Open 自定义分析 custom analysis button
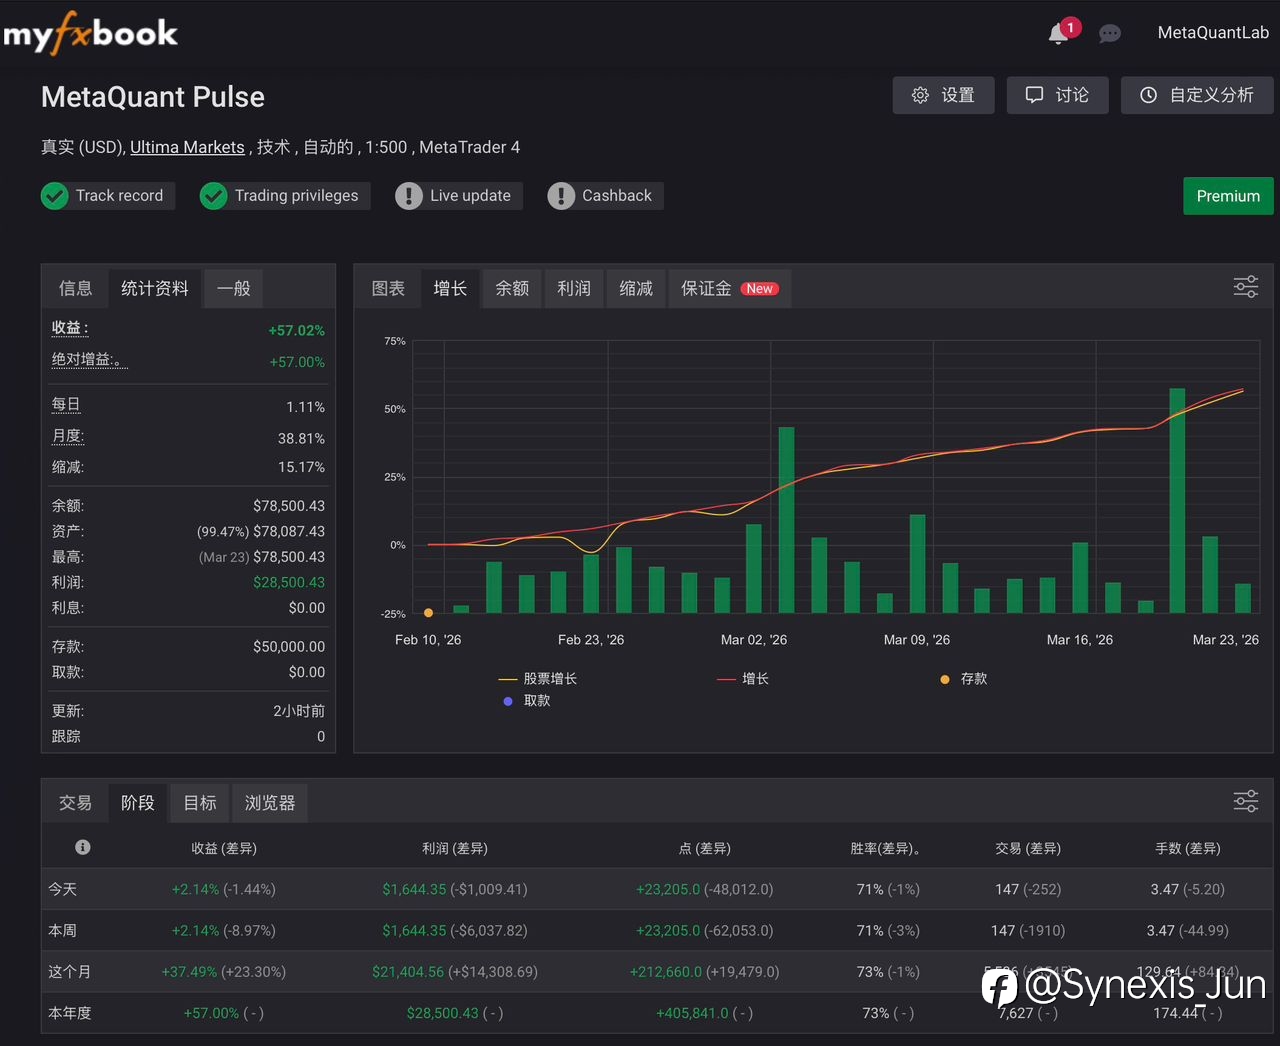 pos(1197,95)
